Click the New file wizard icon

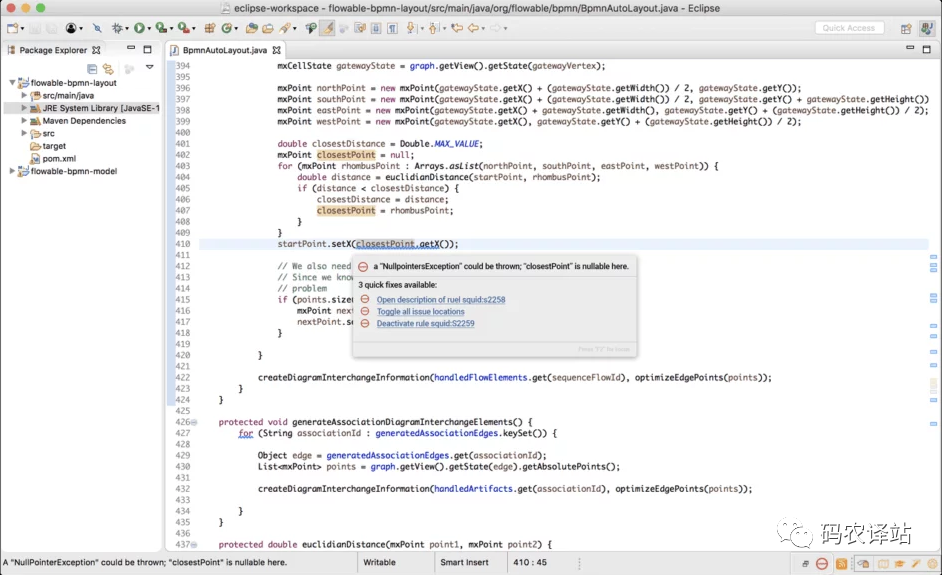(x=13, y=29)
